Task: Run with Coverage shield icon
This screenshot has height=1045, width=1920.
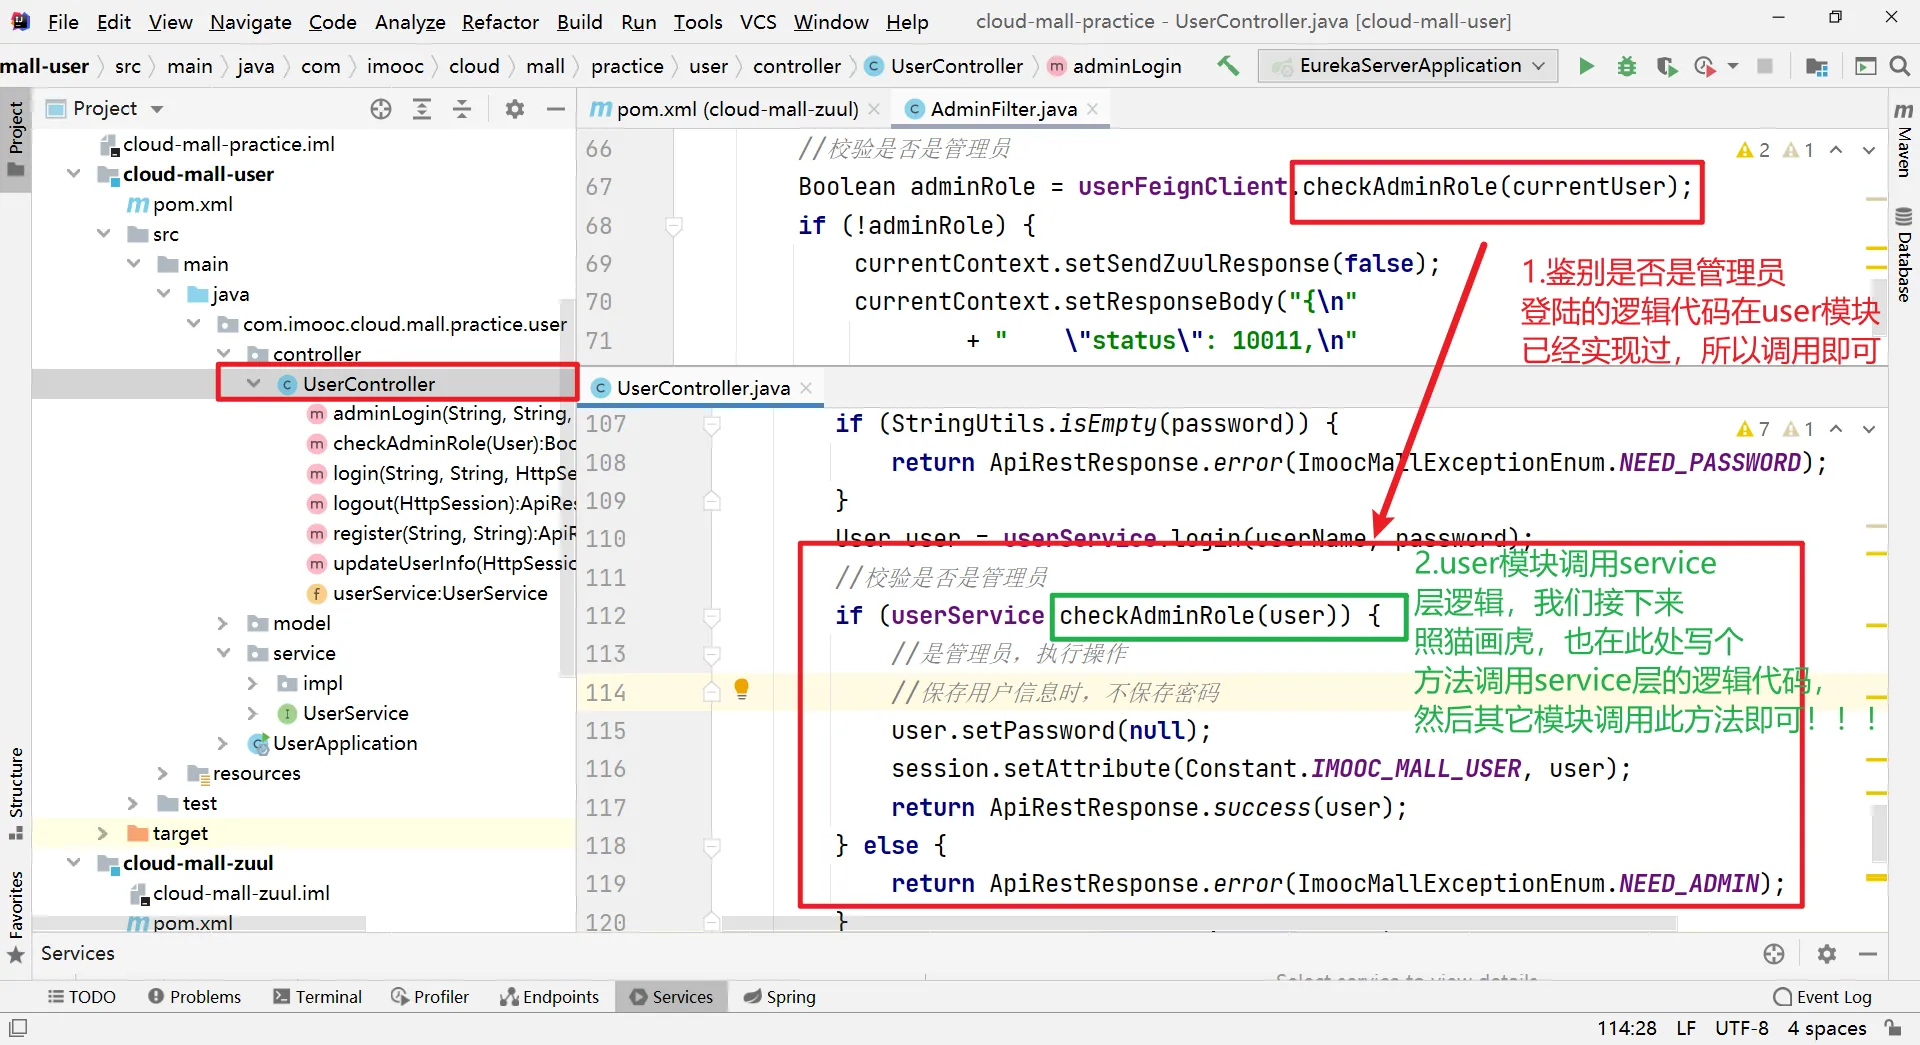Action: coord(1666,66)
